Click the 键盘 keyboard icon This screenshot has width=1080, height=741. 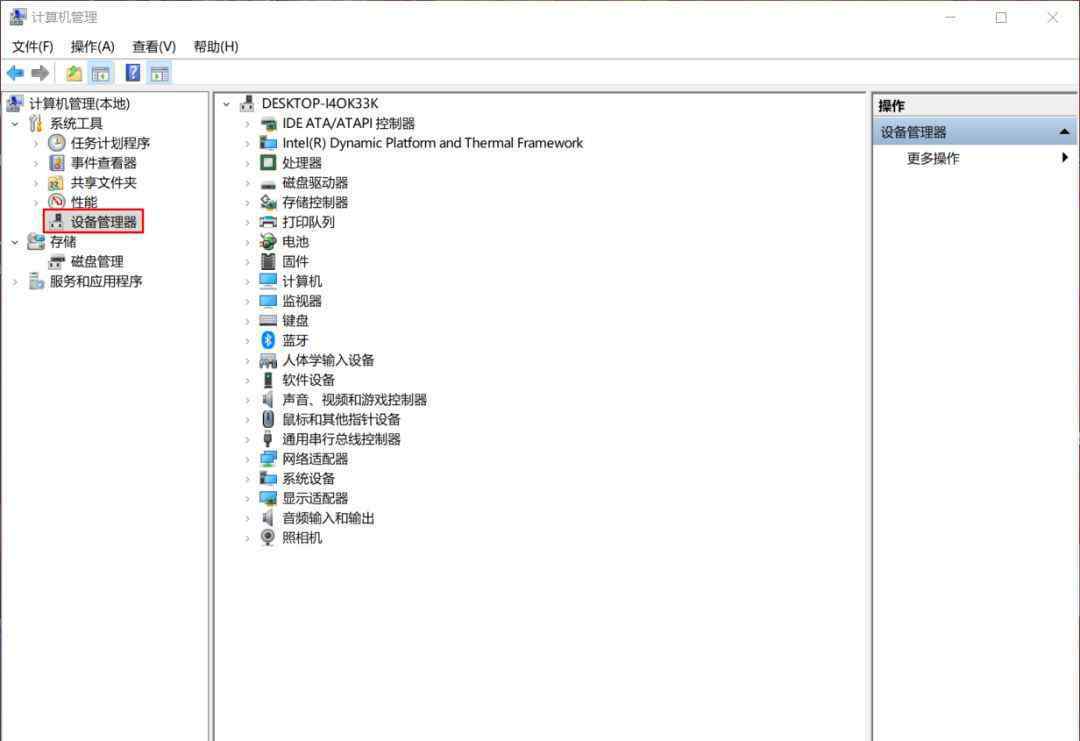(x=268, y=320)
